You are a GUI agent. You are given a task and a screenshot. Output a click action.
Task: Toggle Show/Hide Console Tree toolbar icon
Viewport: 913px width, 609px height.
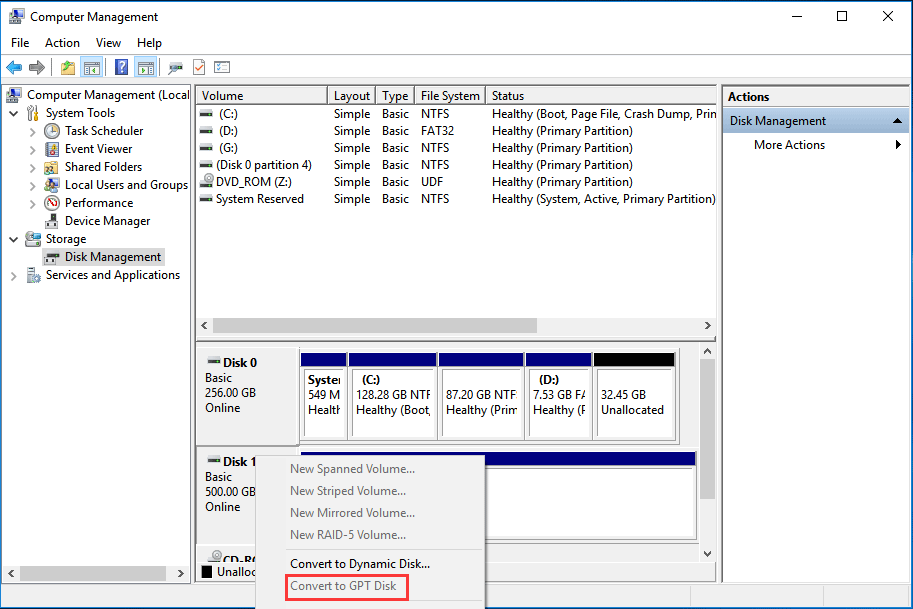[92, 68]
